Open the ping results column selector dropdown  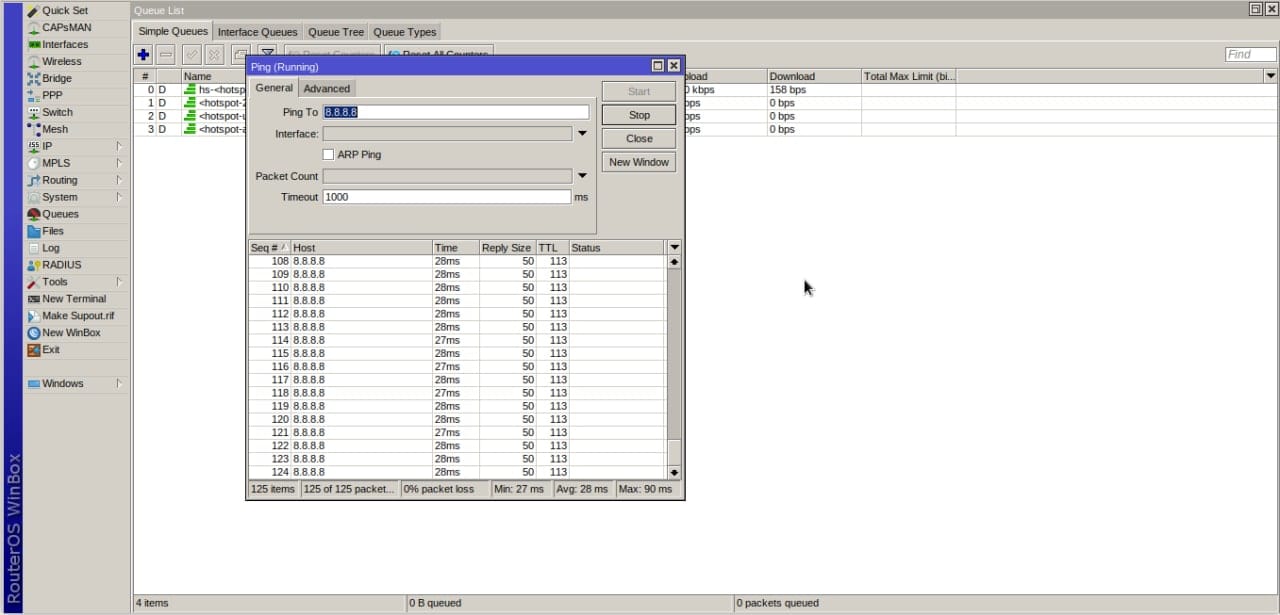tap(674, 248)
